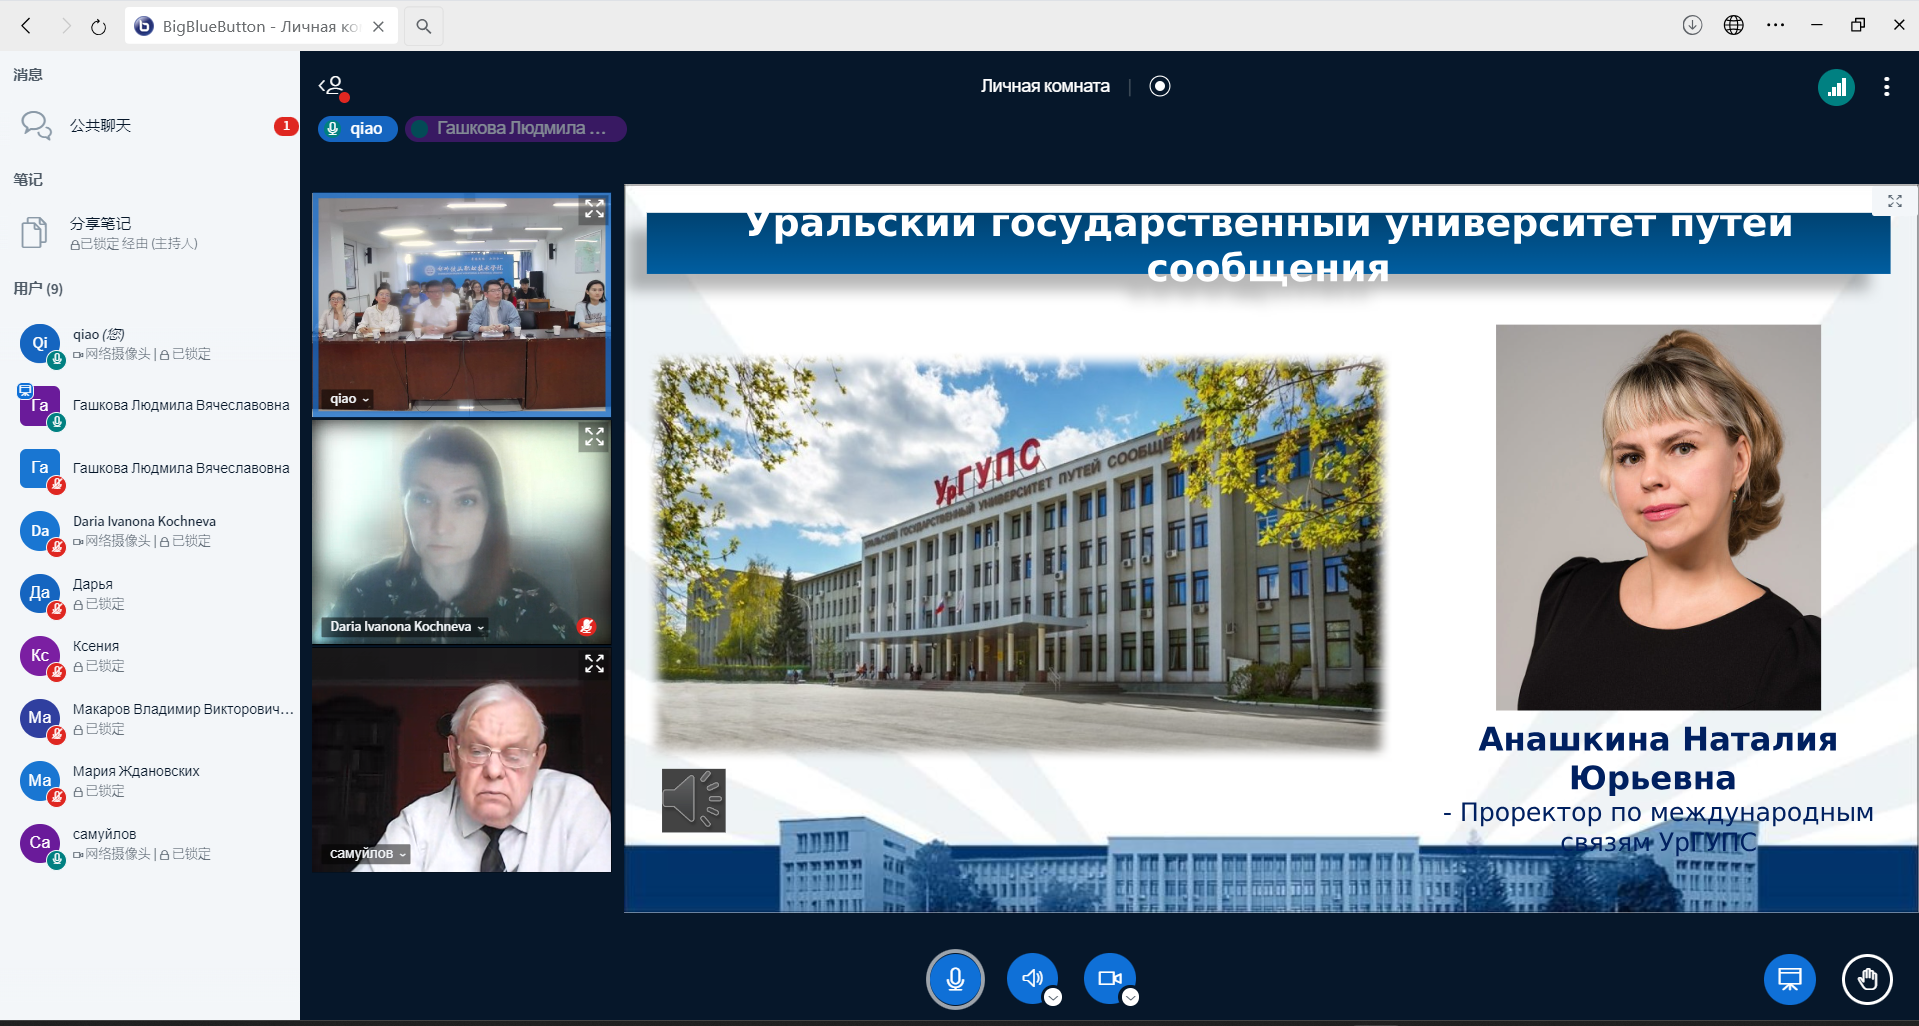The width and height of the screenshot is (1919, 1026).
Task: Expand the qiao webcam to fullscreen
Action: click(x=594, y=209)
